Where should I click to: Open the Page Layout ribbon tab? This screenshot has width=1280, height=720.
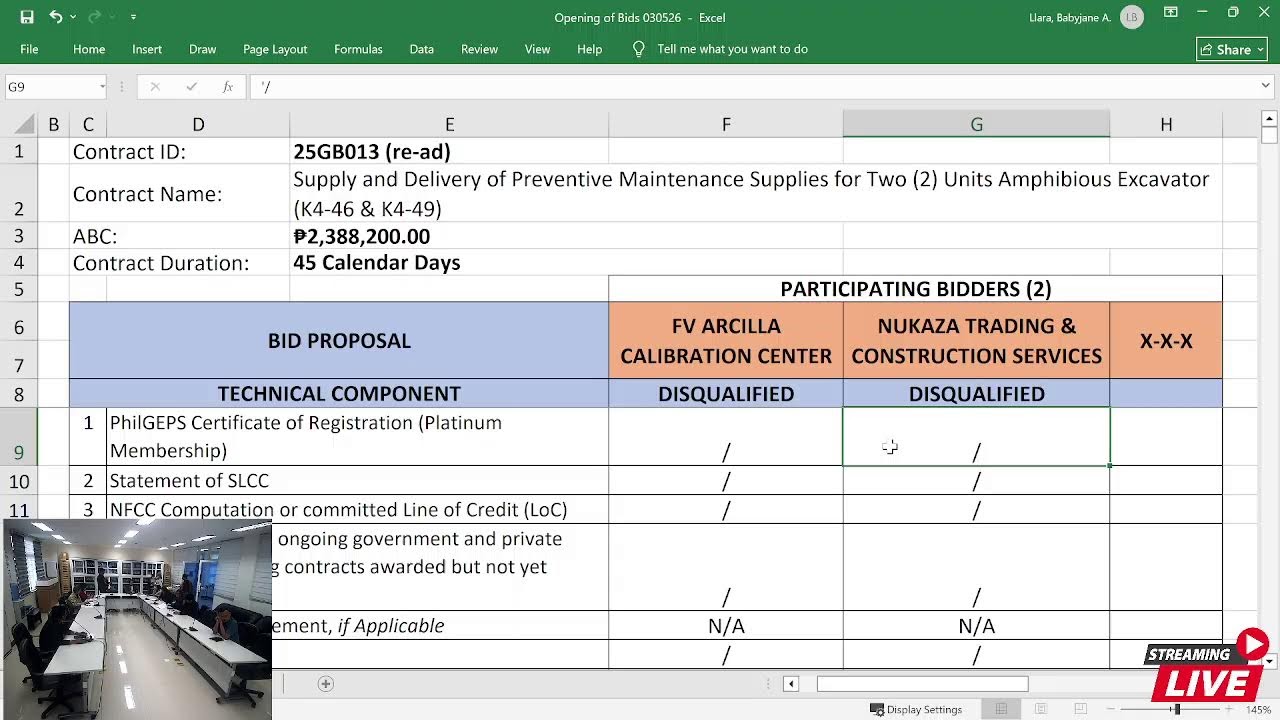pyautogui.click(x=275, y=49)
